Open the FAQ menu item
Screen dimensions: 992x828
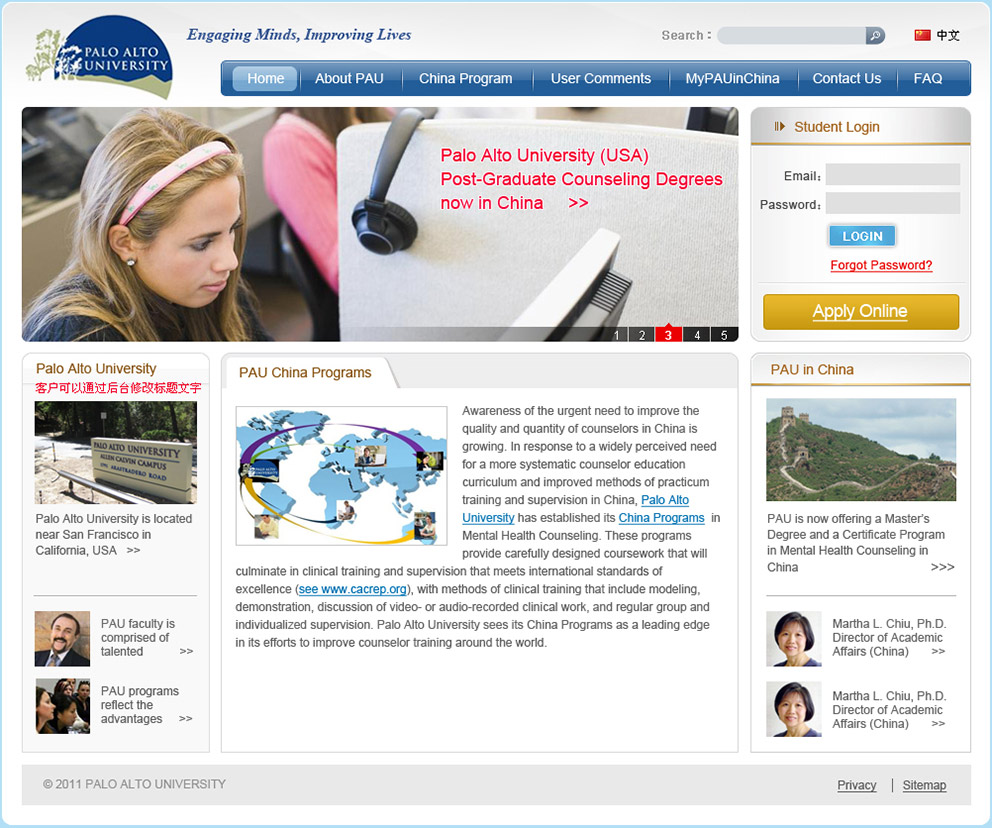pyautogui.click(x=927, y=78)
